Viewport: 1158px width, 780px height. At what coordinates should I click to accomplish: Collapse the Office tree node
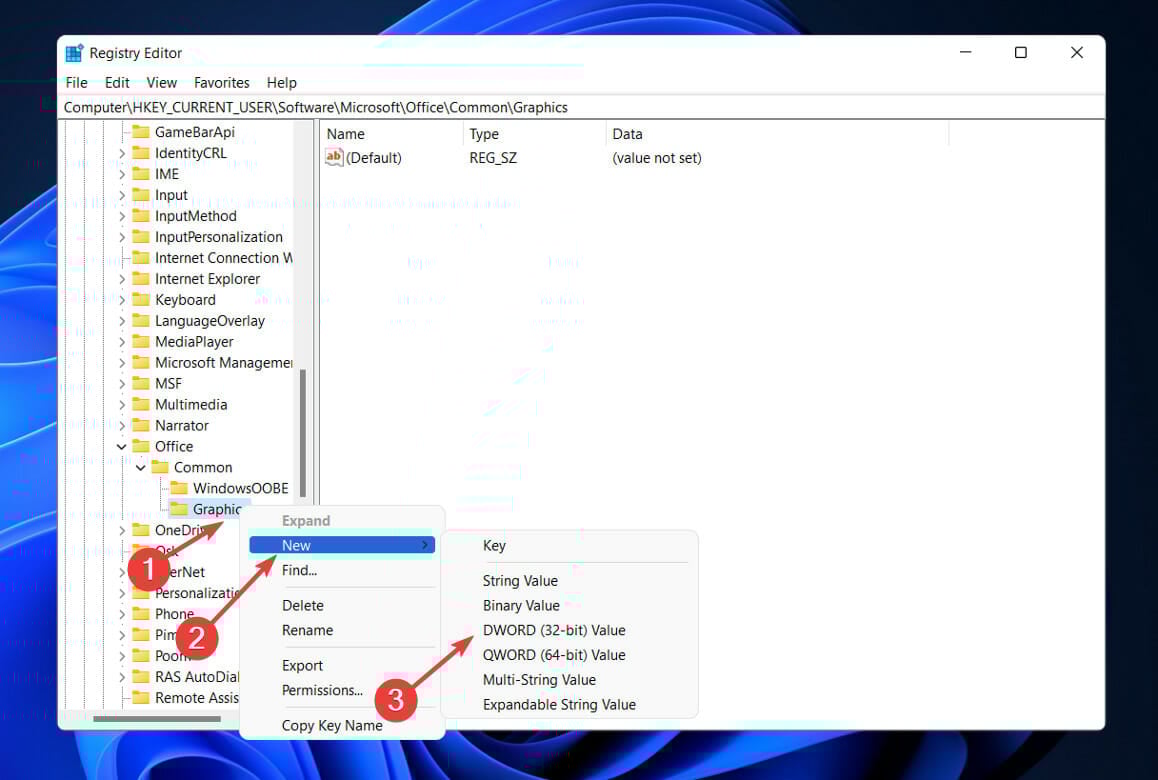coord(122,446)
